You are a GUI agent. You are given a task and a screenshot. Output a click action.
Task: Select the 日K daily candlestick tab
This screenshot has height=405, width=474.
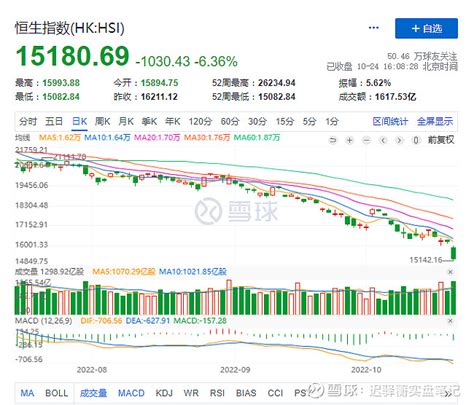point(79,121)
